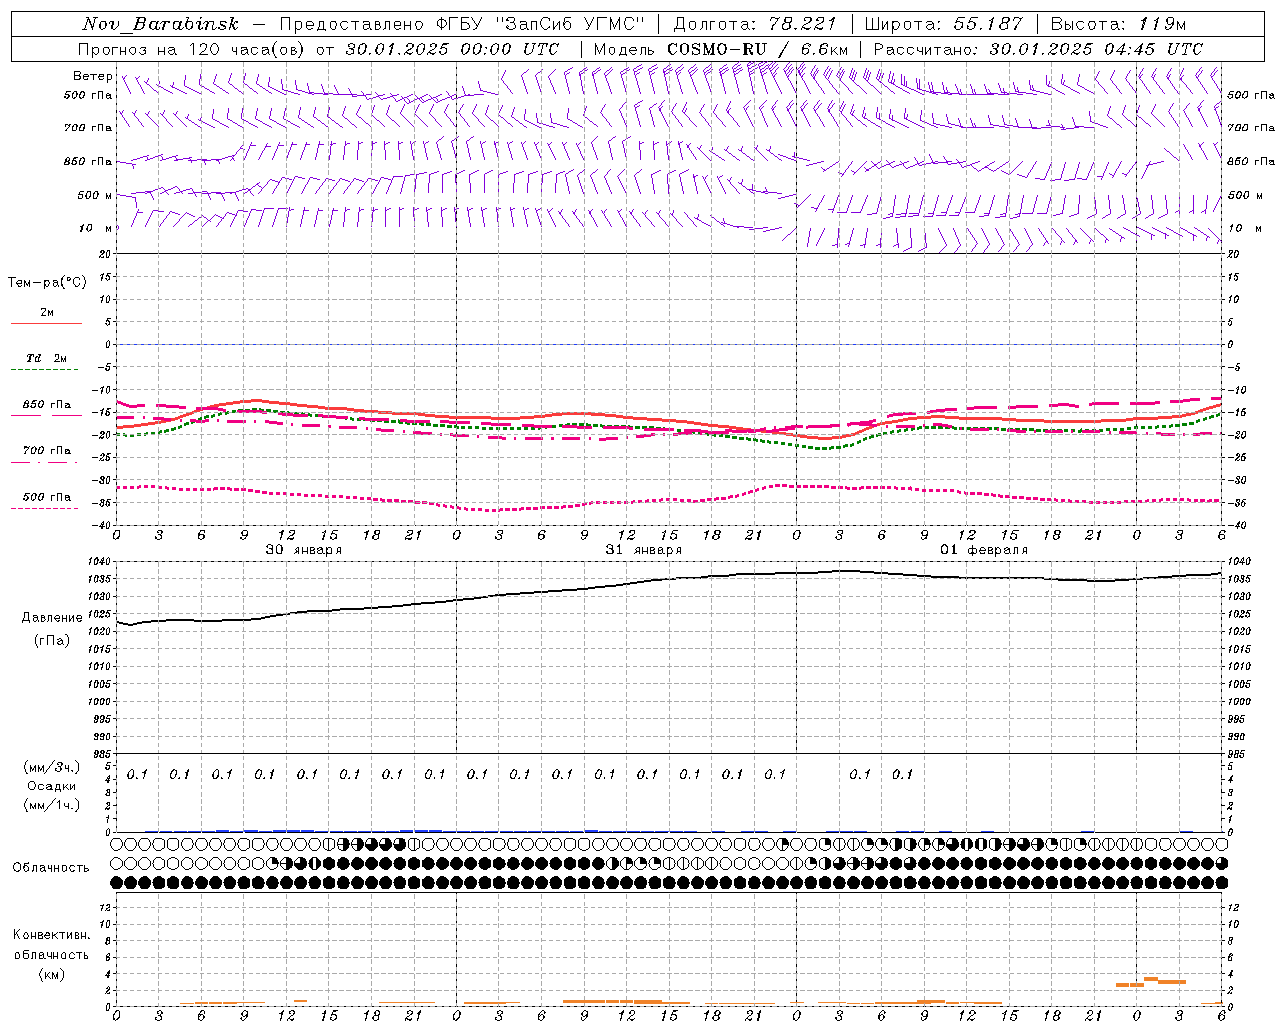
Task: Click the "850 гПа" temperature legend entry
Action: [47, 405]
